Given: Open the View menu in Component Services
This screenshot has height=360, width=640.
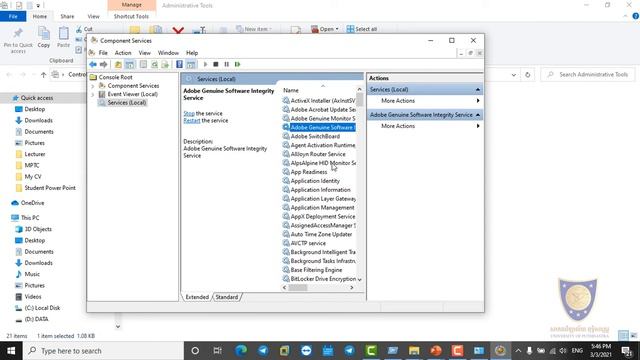Looking at the screenshot, I should click(144, 53).
